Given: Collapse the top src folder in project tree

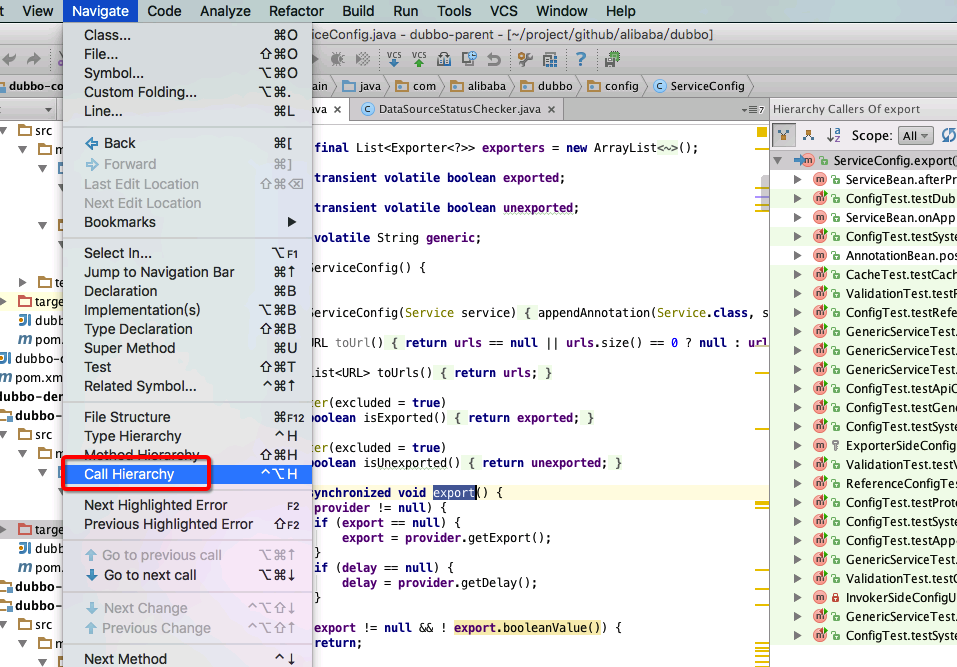Looking at the screenshot, I should (4, 130).
